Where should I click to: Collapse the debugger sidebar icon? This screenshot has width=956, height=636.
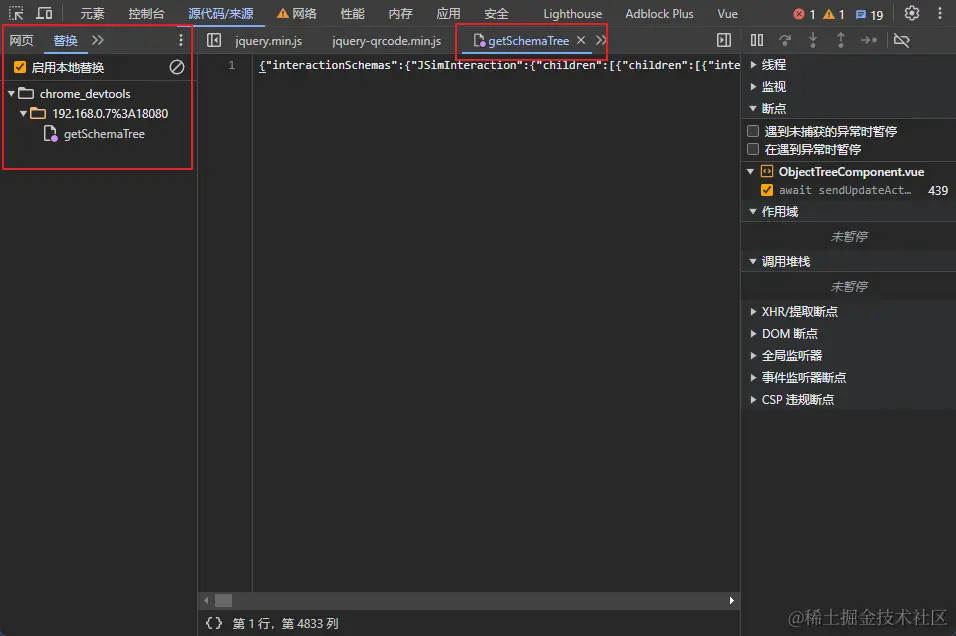tap(724, 40)
